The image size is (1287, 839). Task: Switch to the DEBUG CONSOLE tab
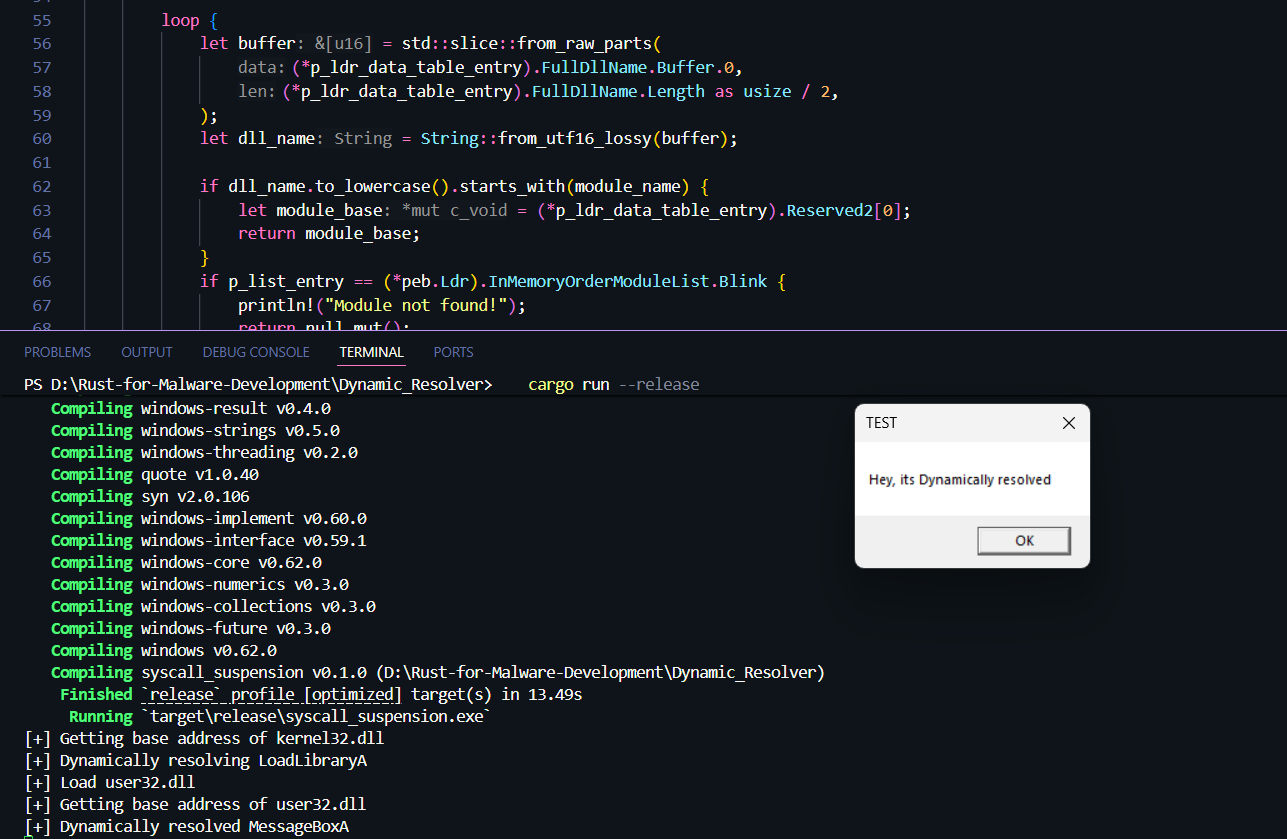click(256, 352)
